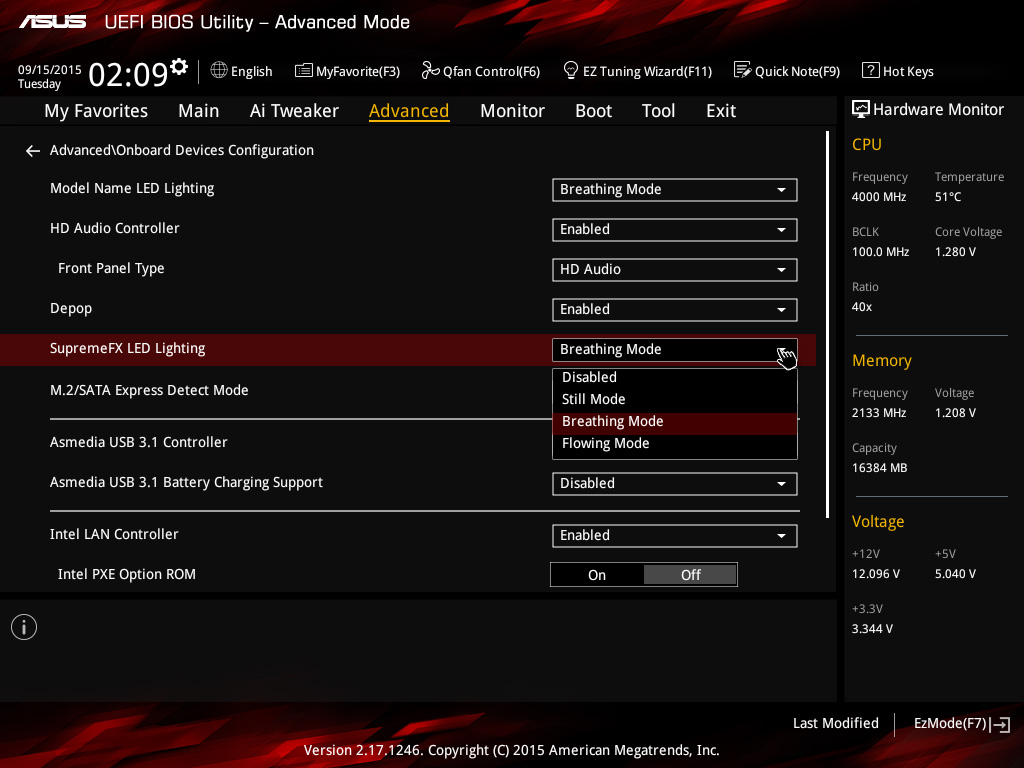Open MyFavorite(F3) from the top bar
The image size is (1024, 768).
pyautogui.click(x=304, y=71)
